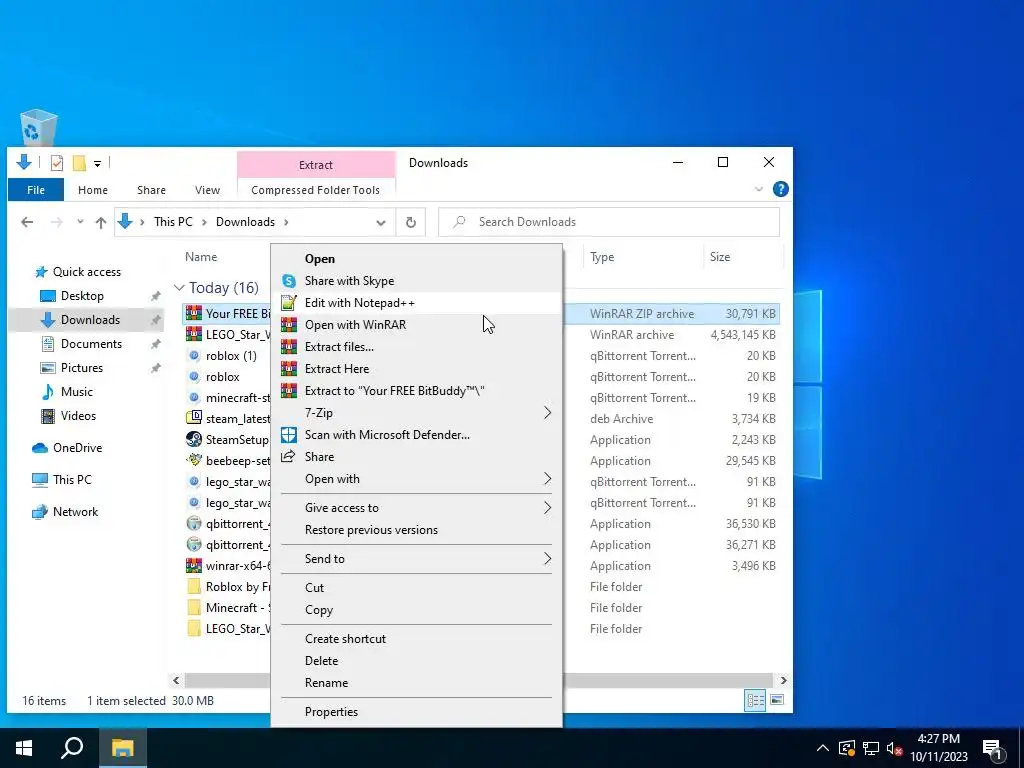Click the Refresh button next to address bar
This screenshot has height=768, width=1024.
[411, 222]
